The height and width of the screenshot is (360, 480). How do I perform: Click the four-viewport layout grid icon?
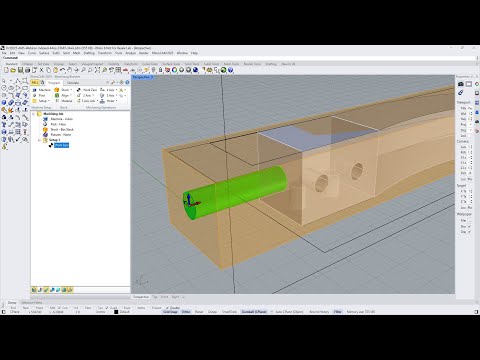[118, 70]
